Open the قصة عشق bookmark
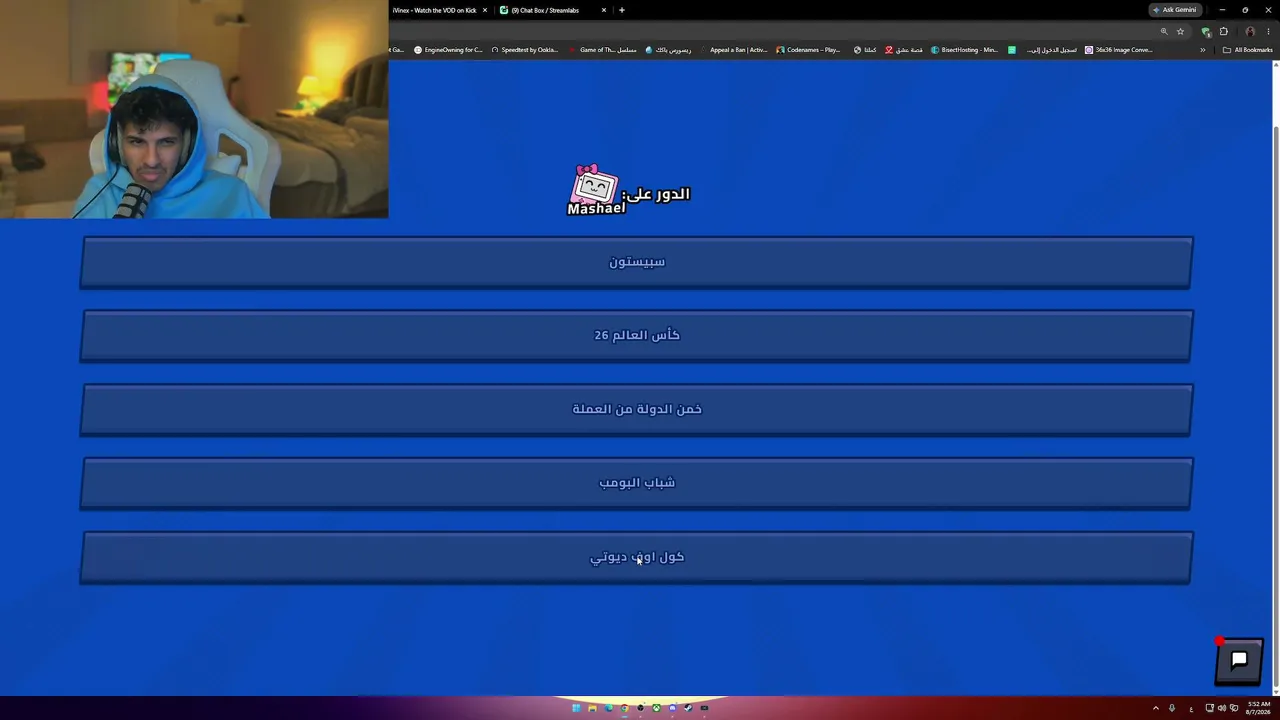 click(x=904, y=50)
